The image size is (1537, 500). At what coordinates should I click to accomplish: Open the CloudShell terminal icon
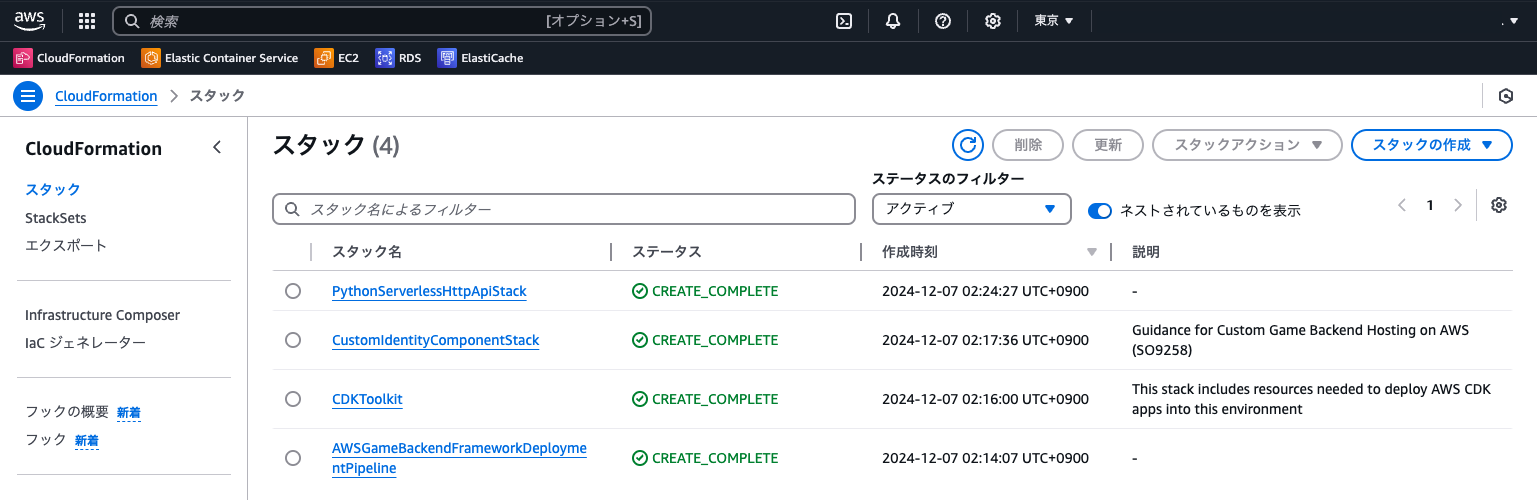(x=844, y=21)
